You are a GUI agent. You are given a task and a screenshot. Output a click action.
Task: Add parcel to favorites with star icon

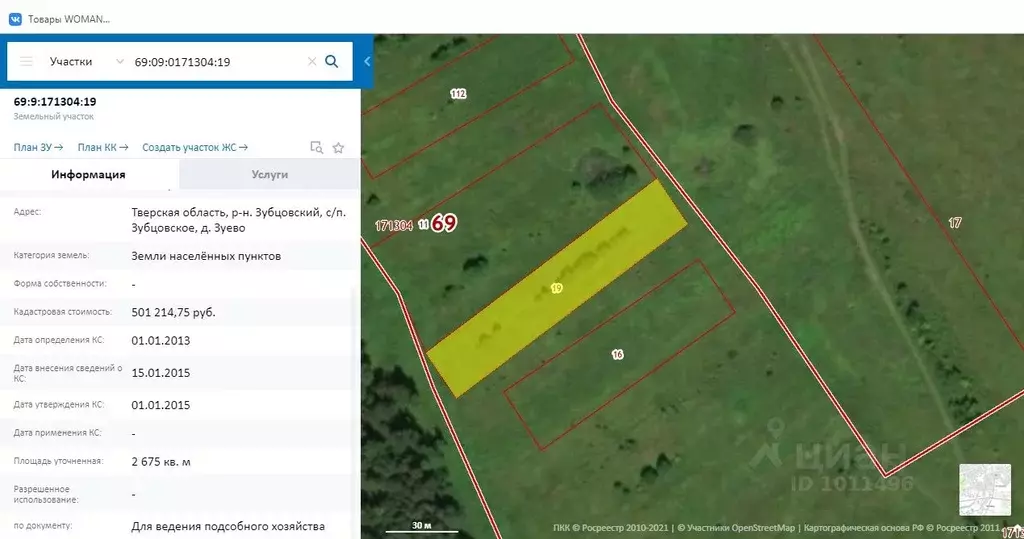tap(338, 148)
